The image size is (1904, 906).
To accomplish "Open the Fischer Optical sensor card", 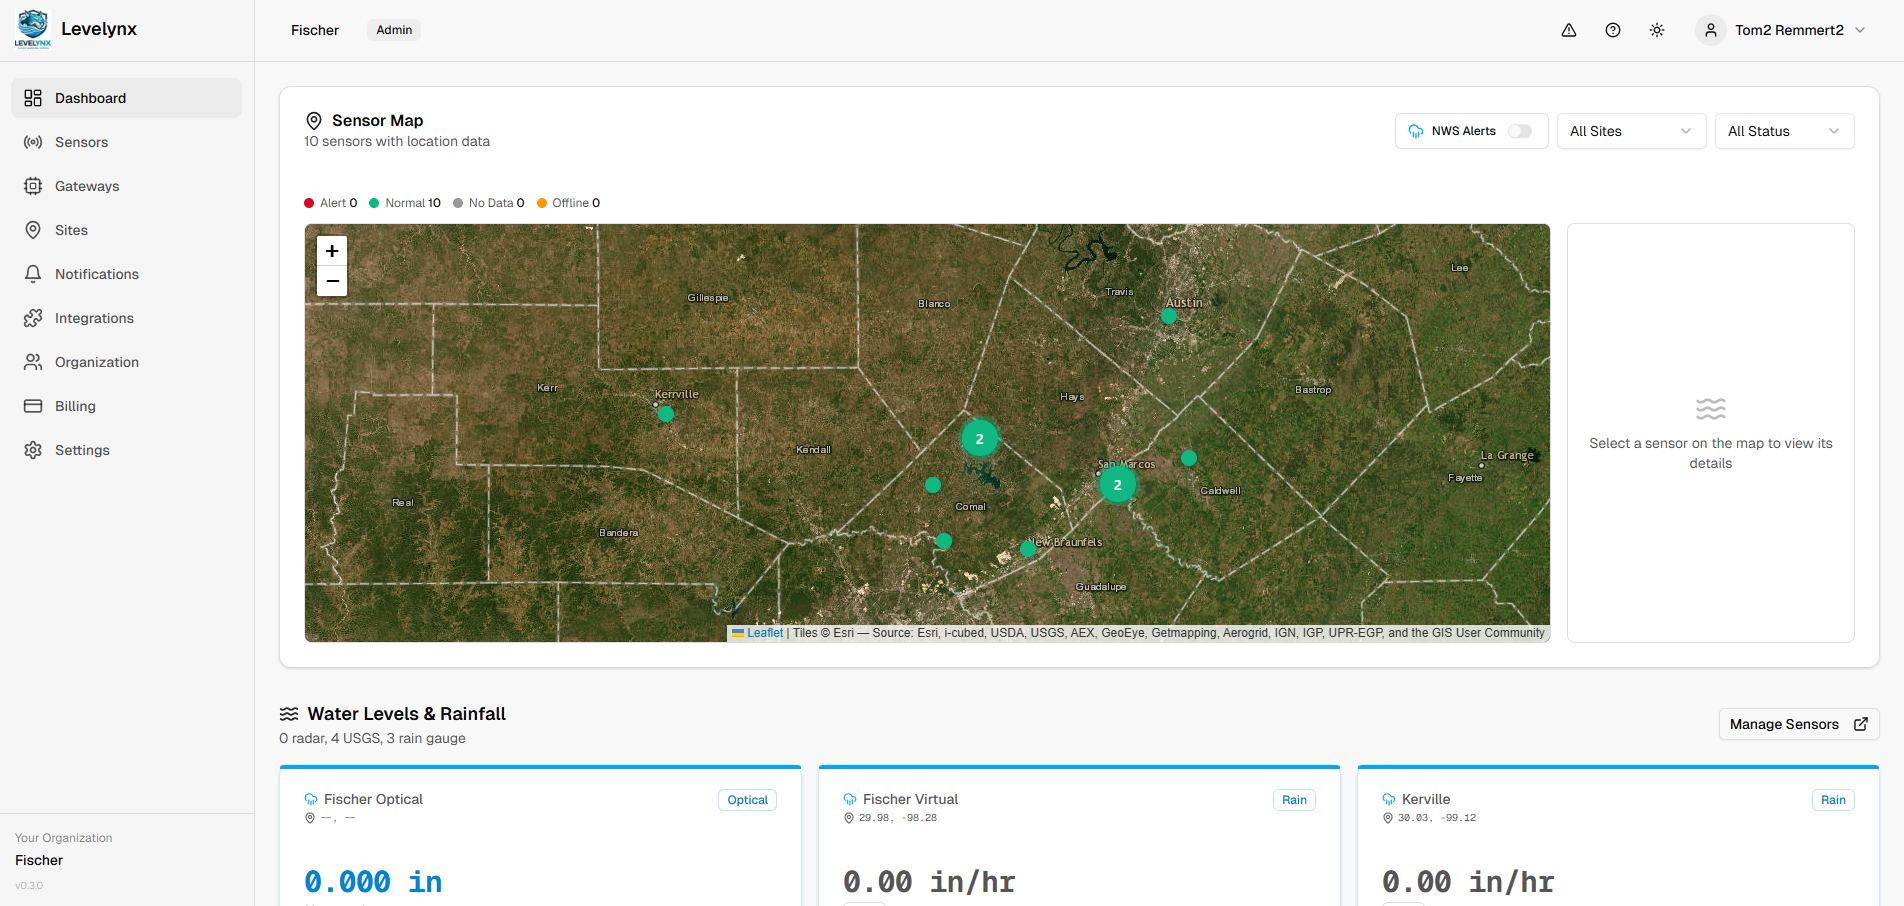I will coord(540,836).
